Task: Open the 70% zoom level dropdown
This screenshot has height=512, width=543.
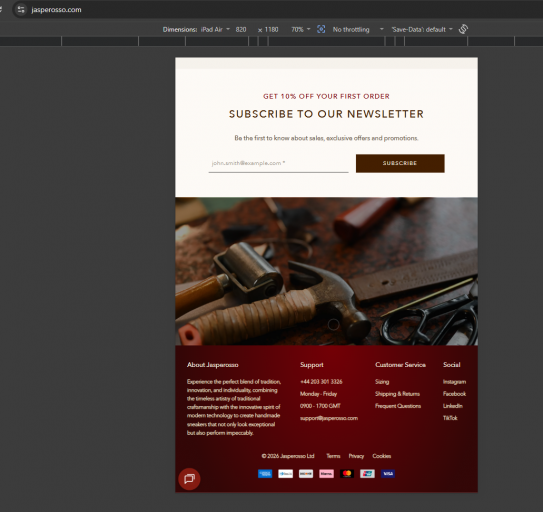Action: (x=301, y=29)
